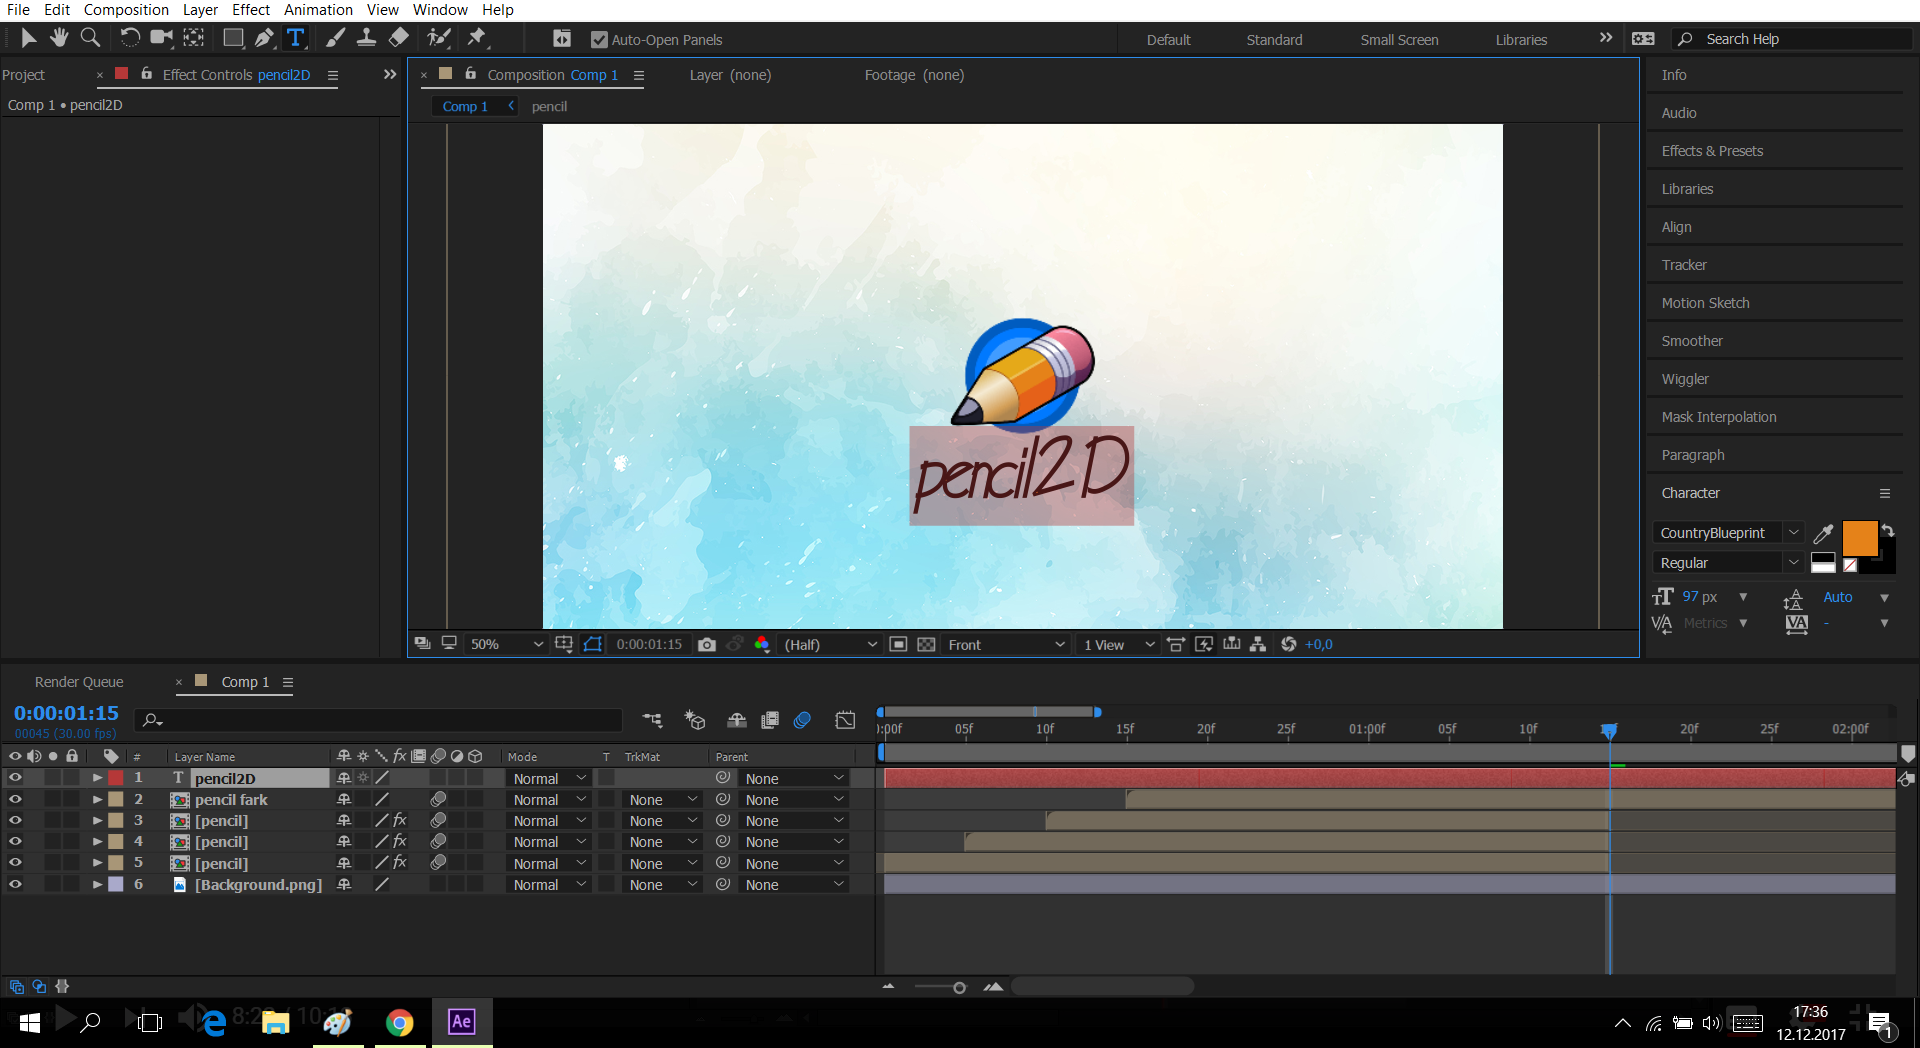Open the Paragraph panel
Image resolution: width=1920 pixels, height=1048 pixels.
[x=1692, y=455]
